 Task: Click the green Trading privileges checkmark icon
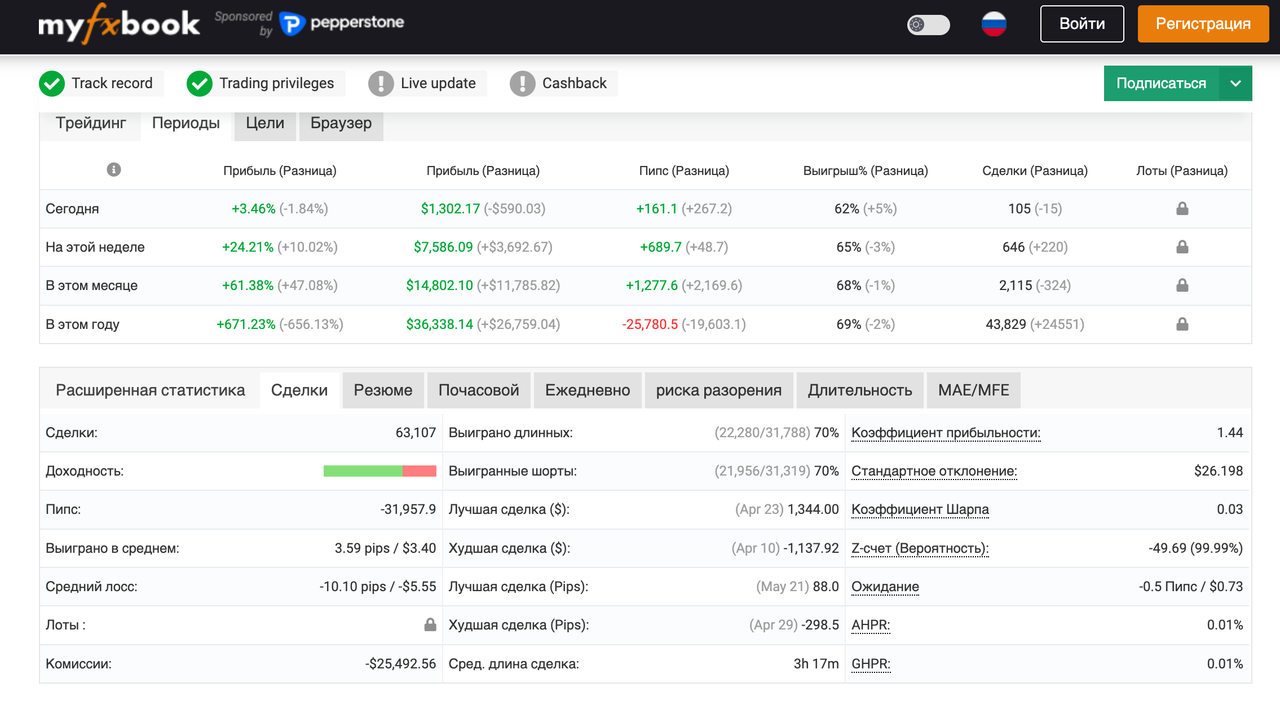click(x=200, y=83)
